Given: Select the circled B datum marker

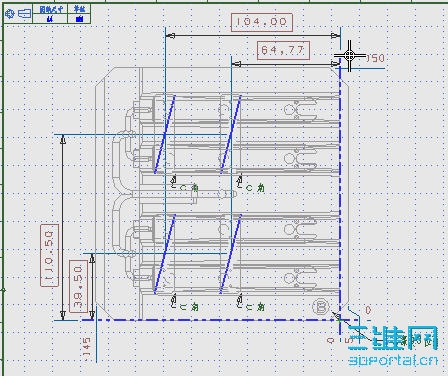Looking at the screenshot, I should [321, 307].
